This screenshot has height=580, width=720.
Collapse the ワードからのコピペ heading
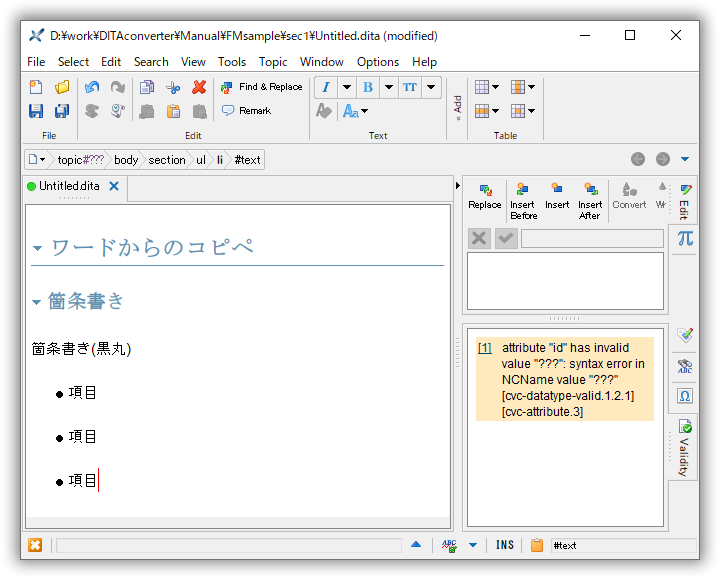pyautogui.click(x=38, y=248)
